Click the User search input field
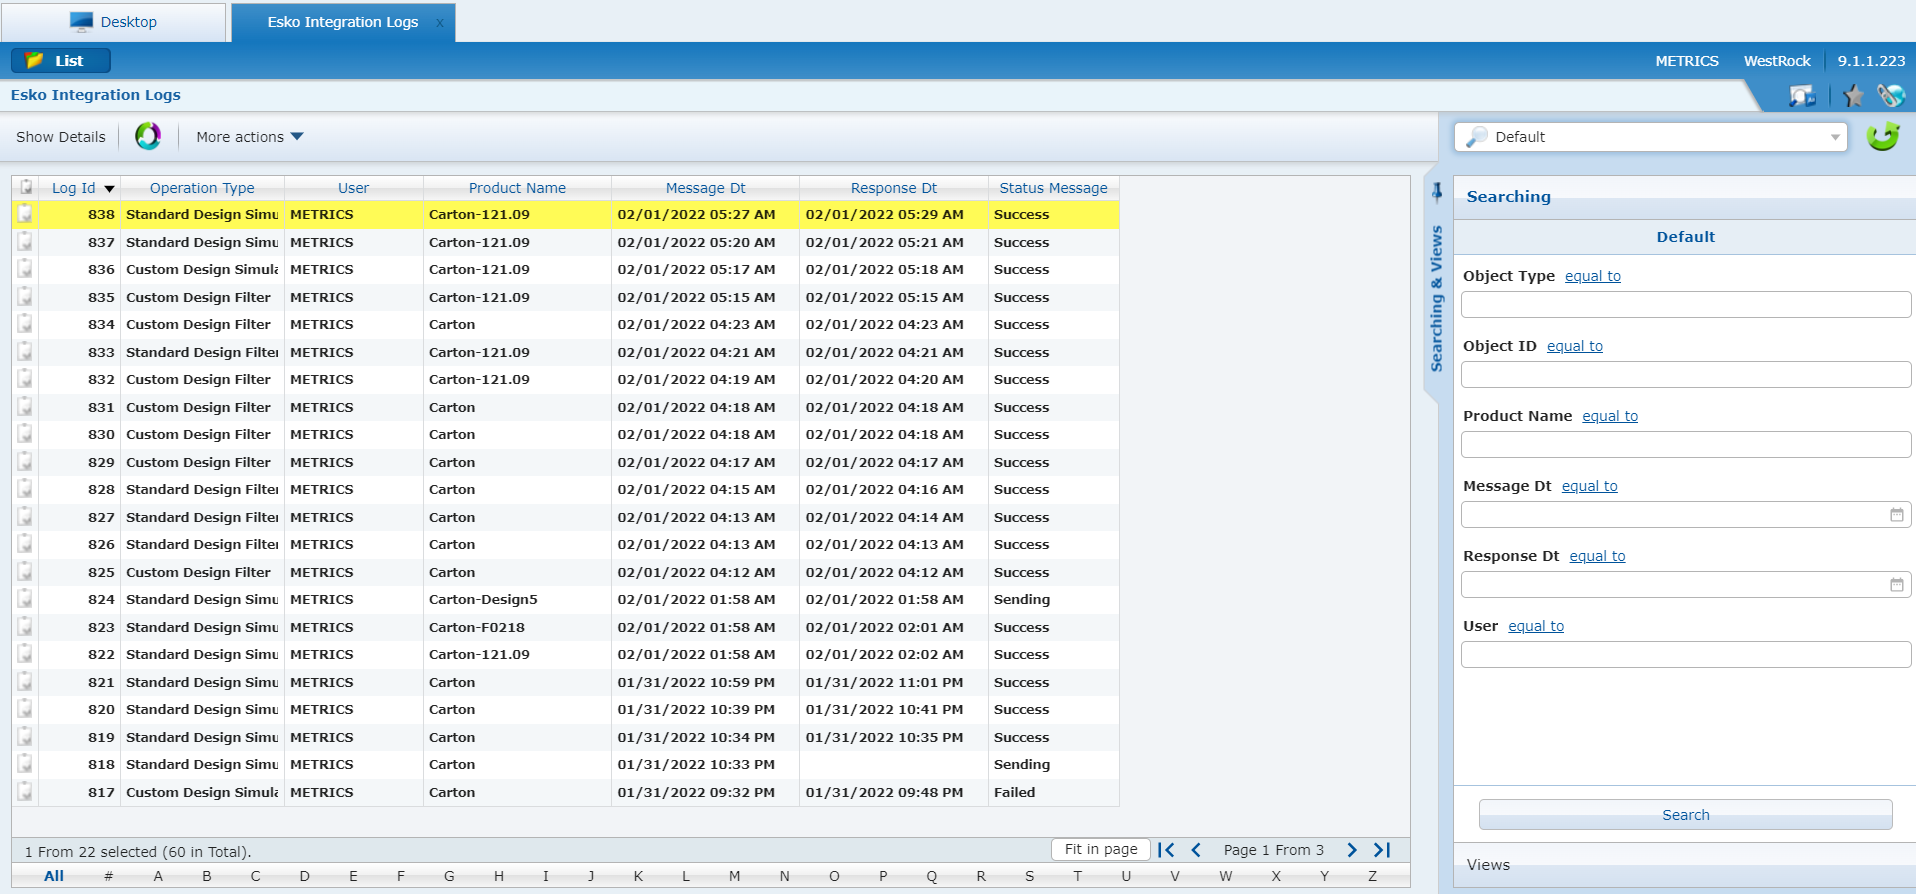Image resolution: width=1916 pixels, height=894 pixels. pyautogui.click(x=1685, y=655)
